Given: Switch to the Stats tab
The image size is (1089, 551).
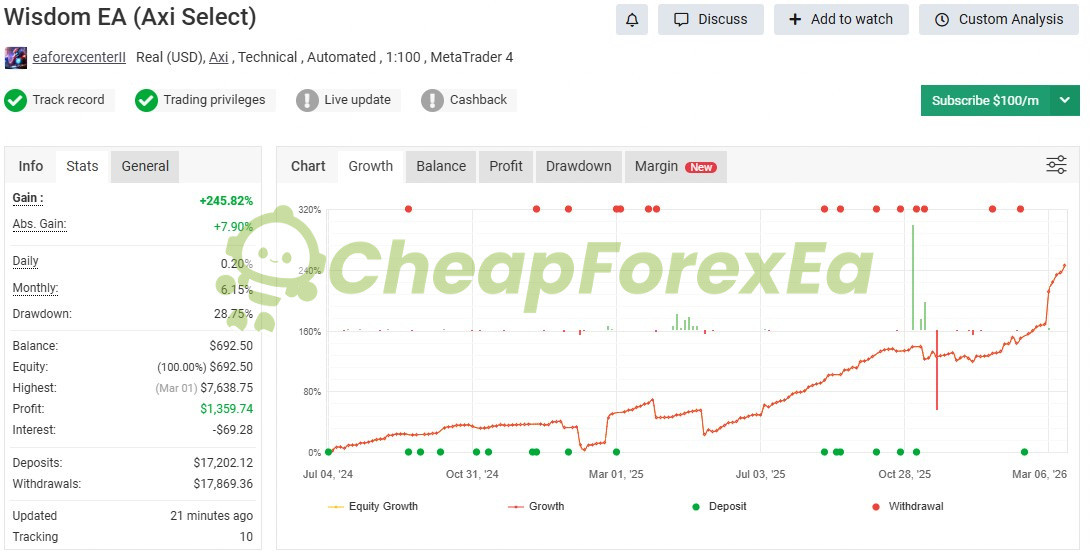Looking at the screenshot, I should coord(82,166).
